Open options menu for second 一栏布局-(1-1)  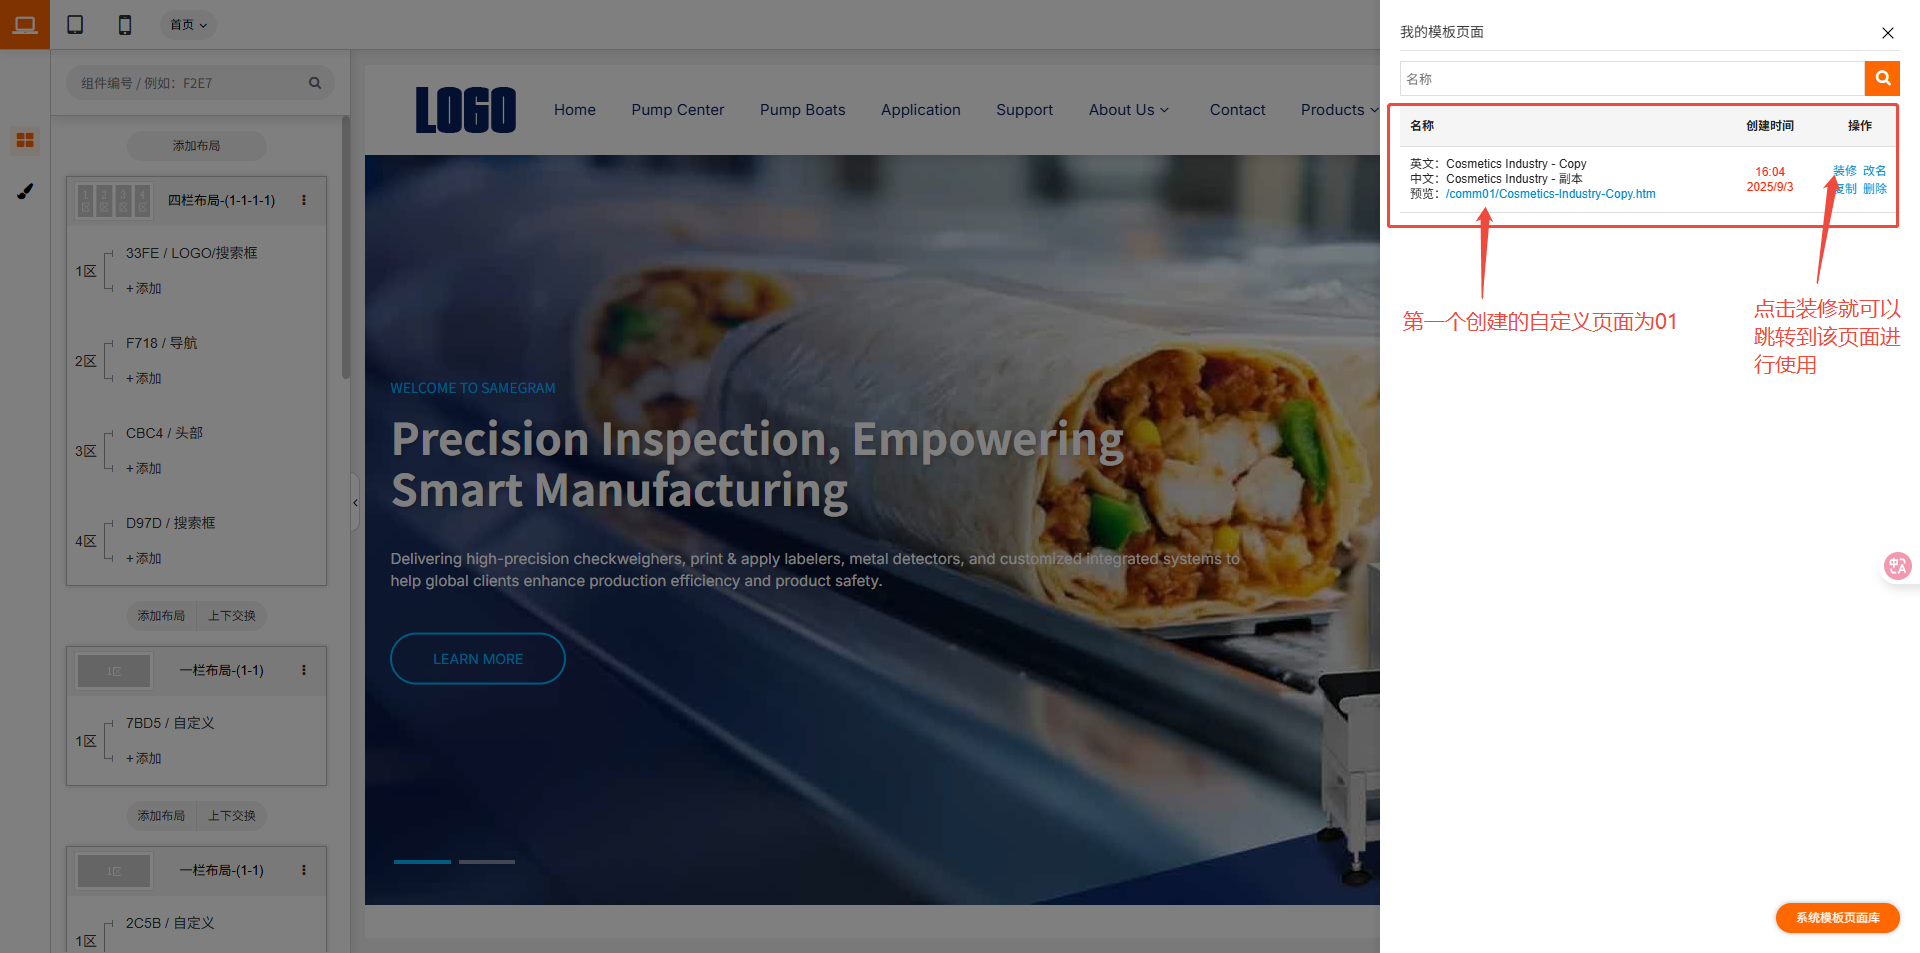(x=304, y=870)
